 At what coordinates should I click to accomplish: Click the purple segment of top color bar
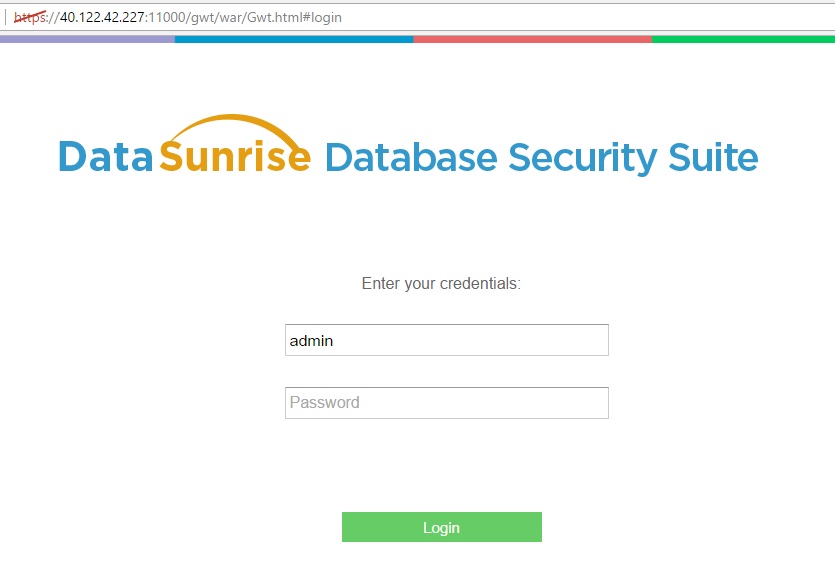(x=87, y=39)
